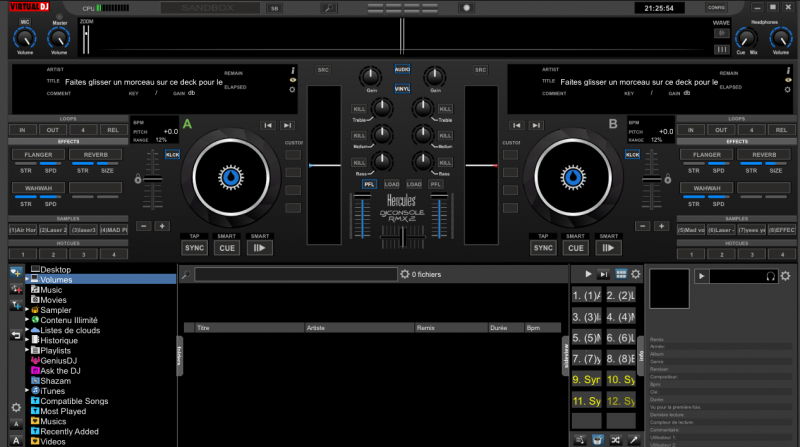The height and width of the screenshot is (447, 800).
Task: Select Shazam in folder tree
Action: [55, 381]
